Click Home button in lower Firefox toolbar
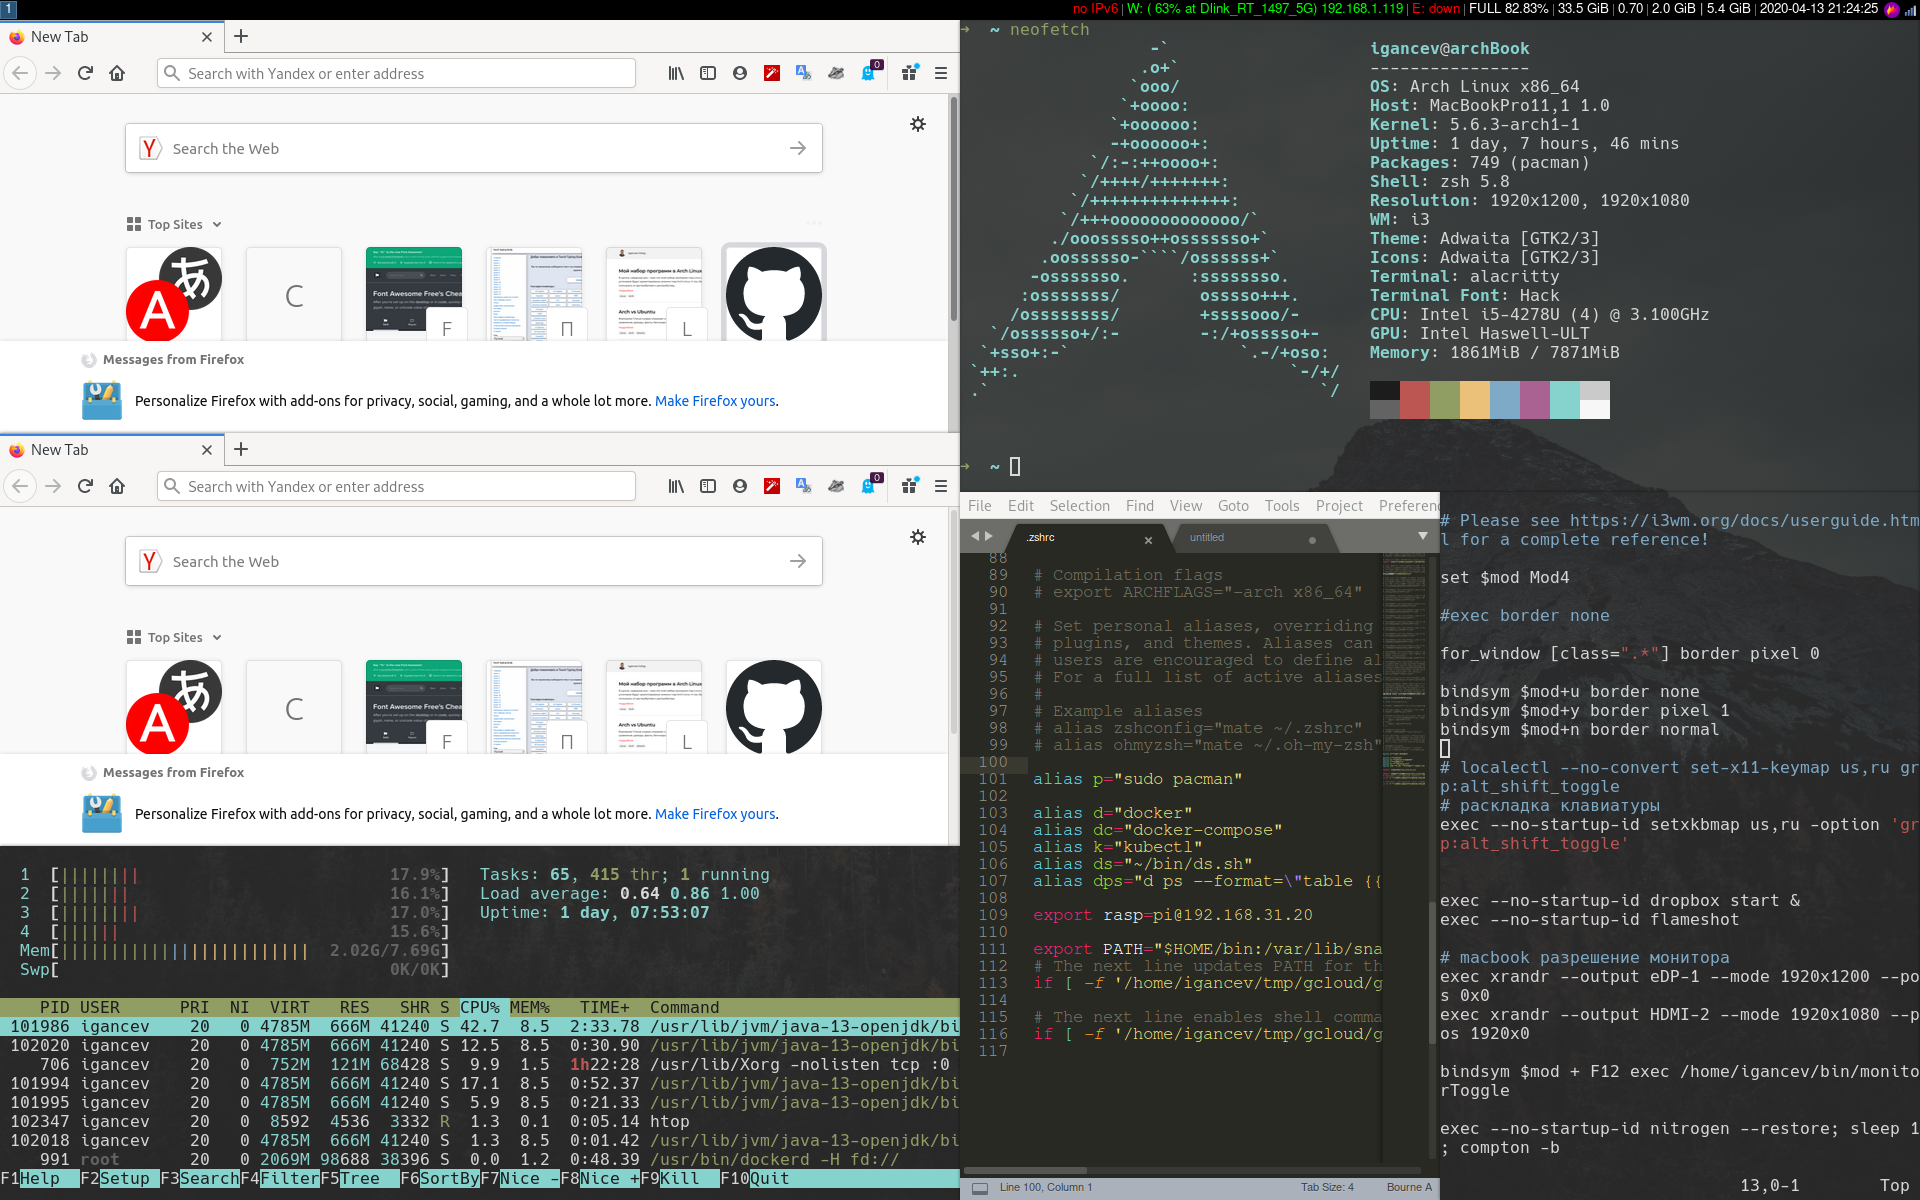The image size is (1920, 1200). pyautogui.click(x=117, y=486)
